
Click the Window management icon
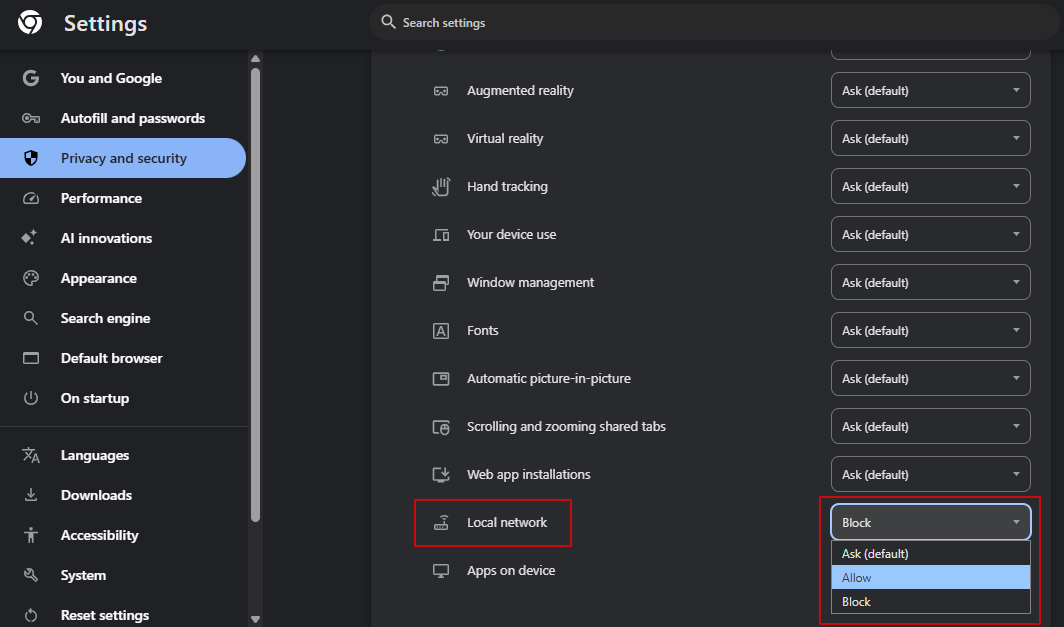441,282
